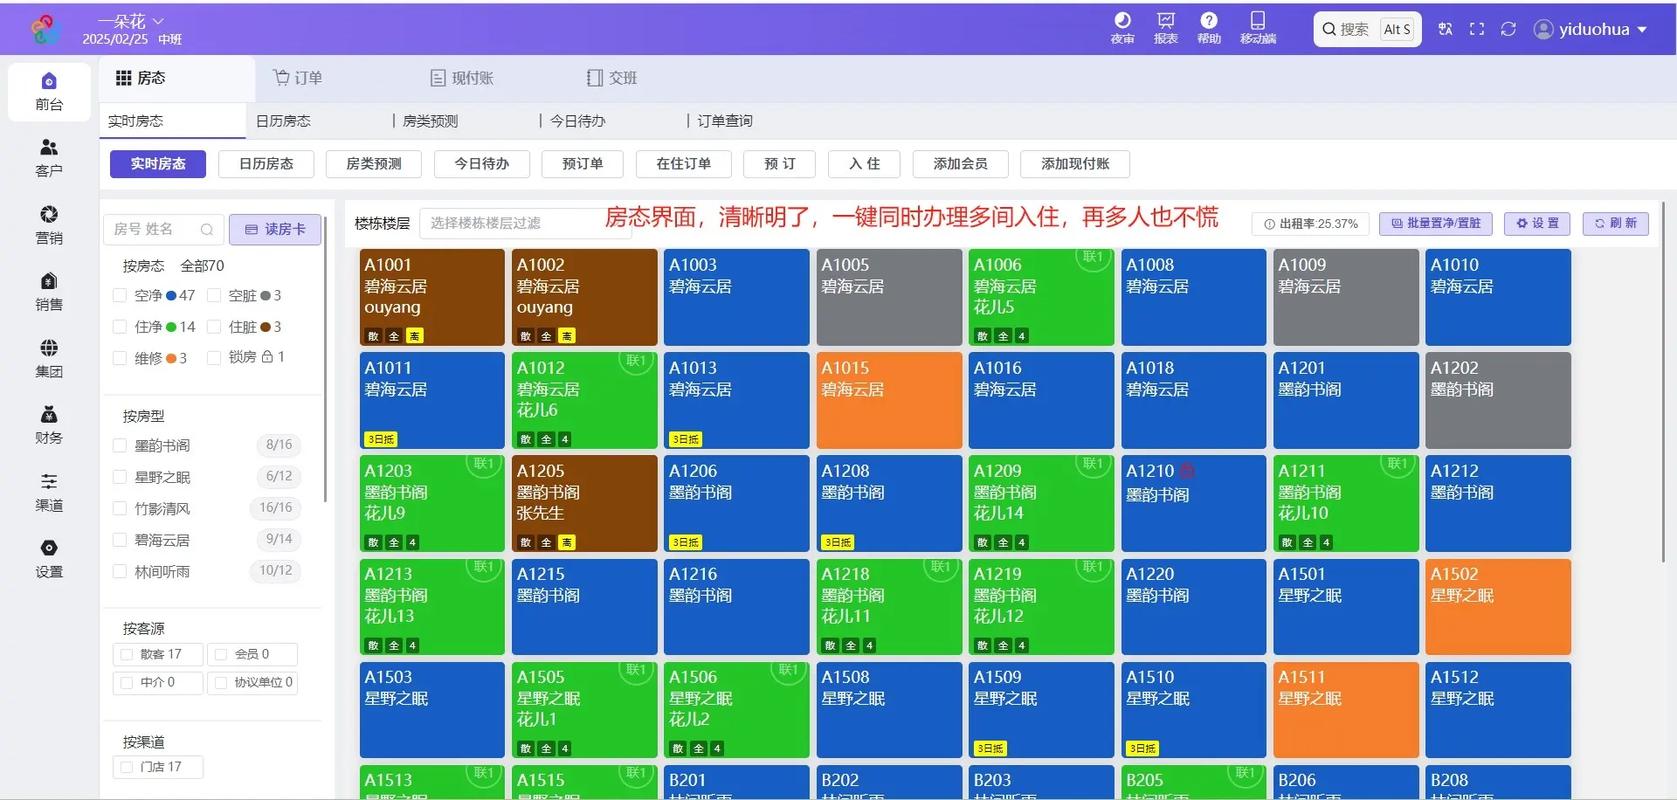This screenshot has height=800, width=1677.
Task: Open 集团 group in sidebar
Action: pos(49,358)
